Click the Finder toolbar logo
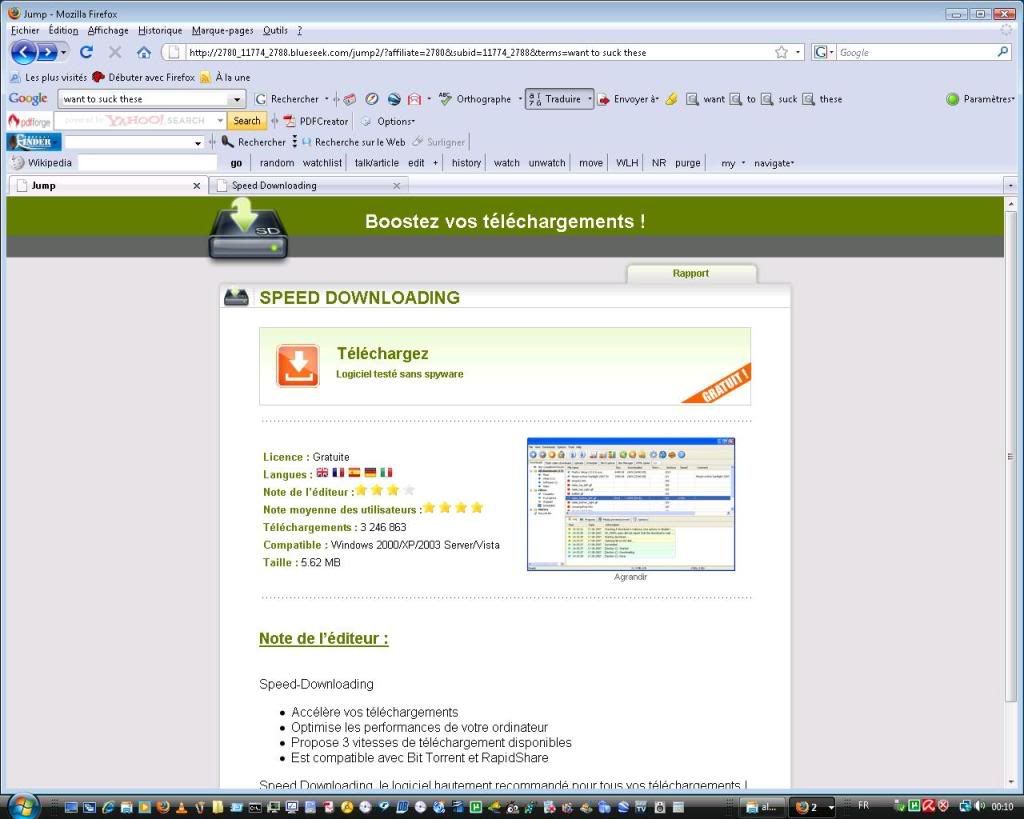This screenshot has width=1024, height=819. click(33, 142)
